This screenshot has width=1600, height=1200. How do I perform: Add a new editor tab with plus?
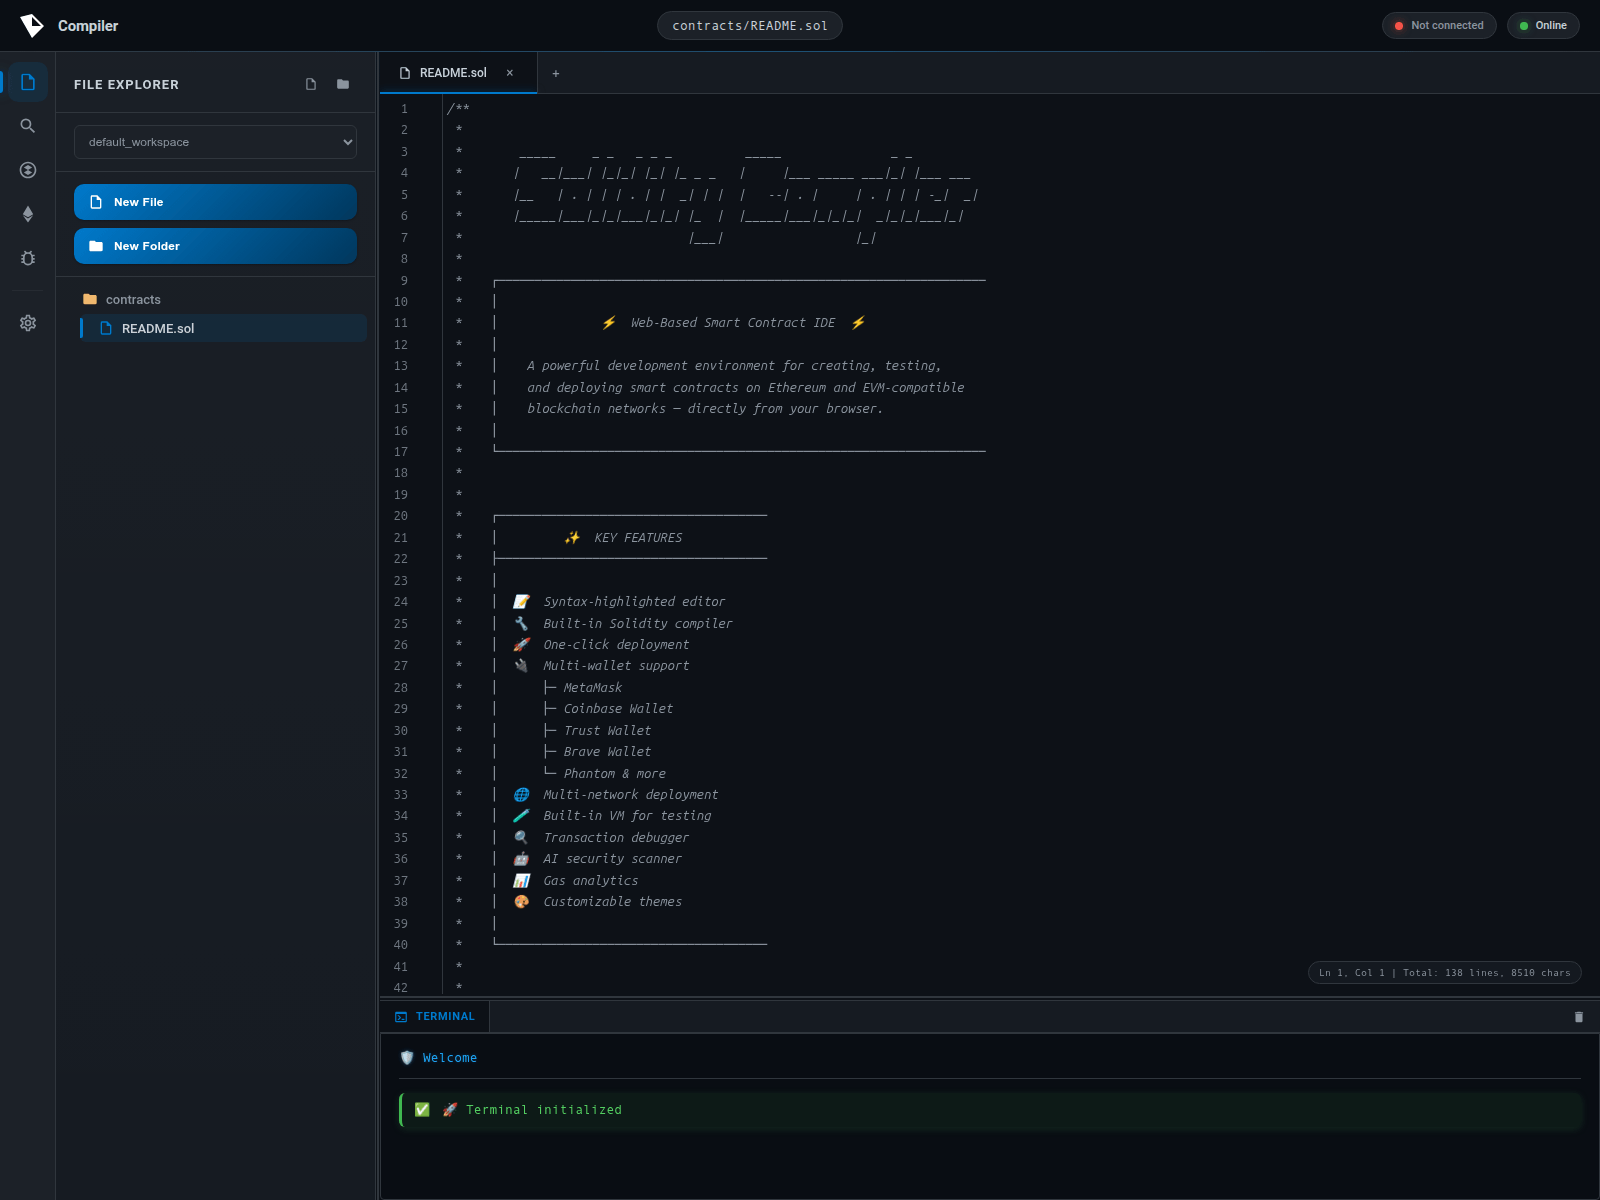556,73
